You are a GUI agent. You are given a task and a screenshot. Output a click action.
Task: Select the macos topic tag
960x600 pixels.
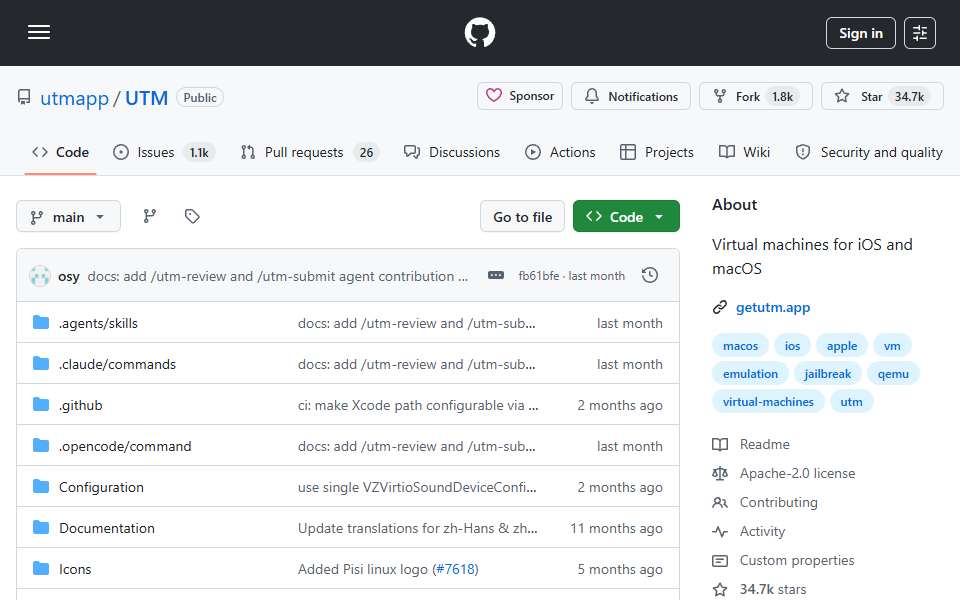[740, 346]
